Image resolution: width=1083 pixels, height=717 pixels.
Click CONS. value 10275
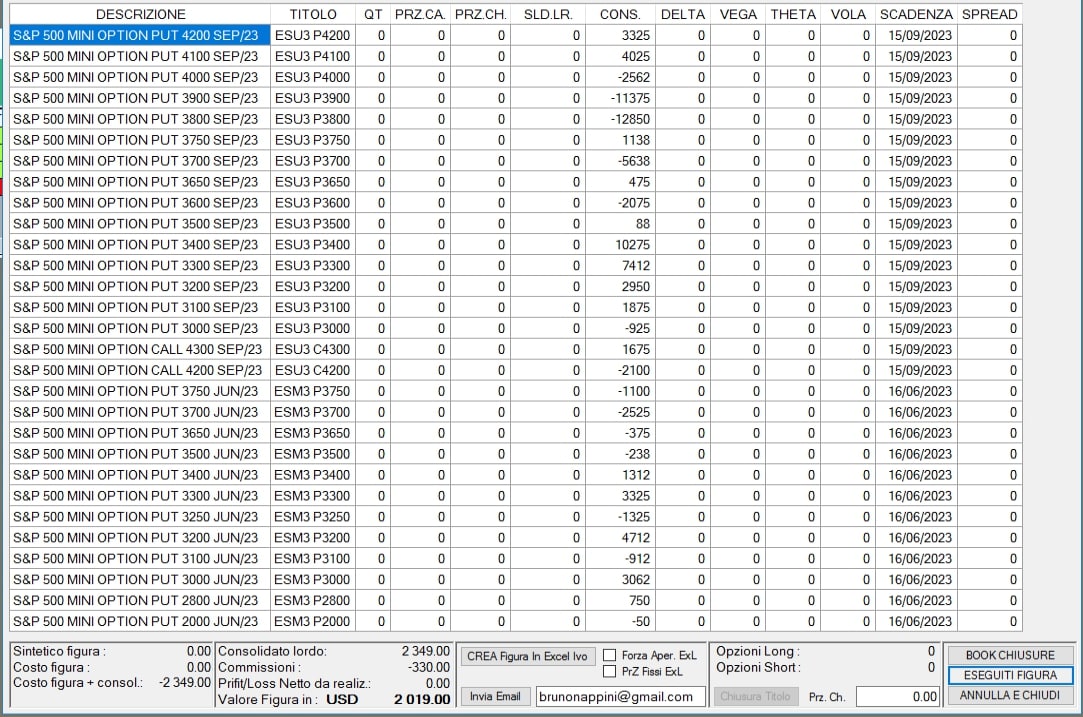click(620, 245)
